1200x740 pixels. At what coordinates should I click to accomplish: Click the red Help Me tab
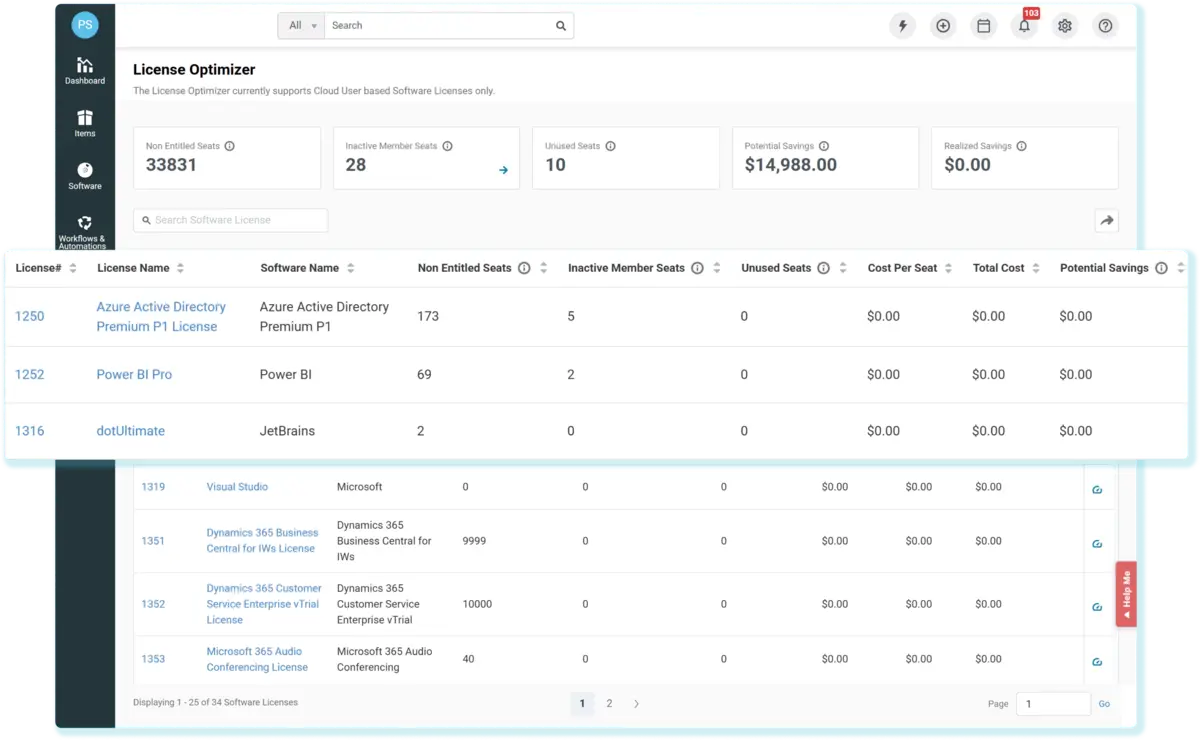[x=1126, y=594]
